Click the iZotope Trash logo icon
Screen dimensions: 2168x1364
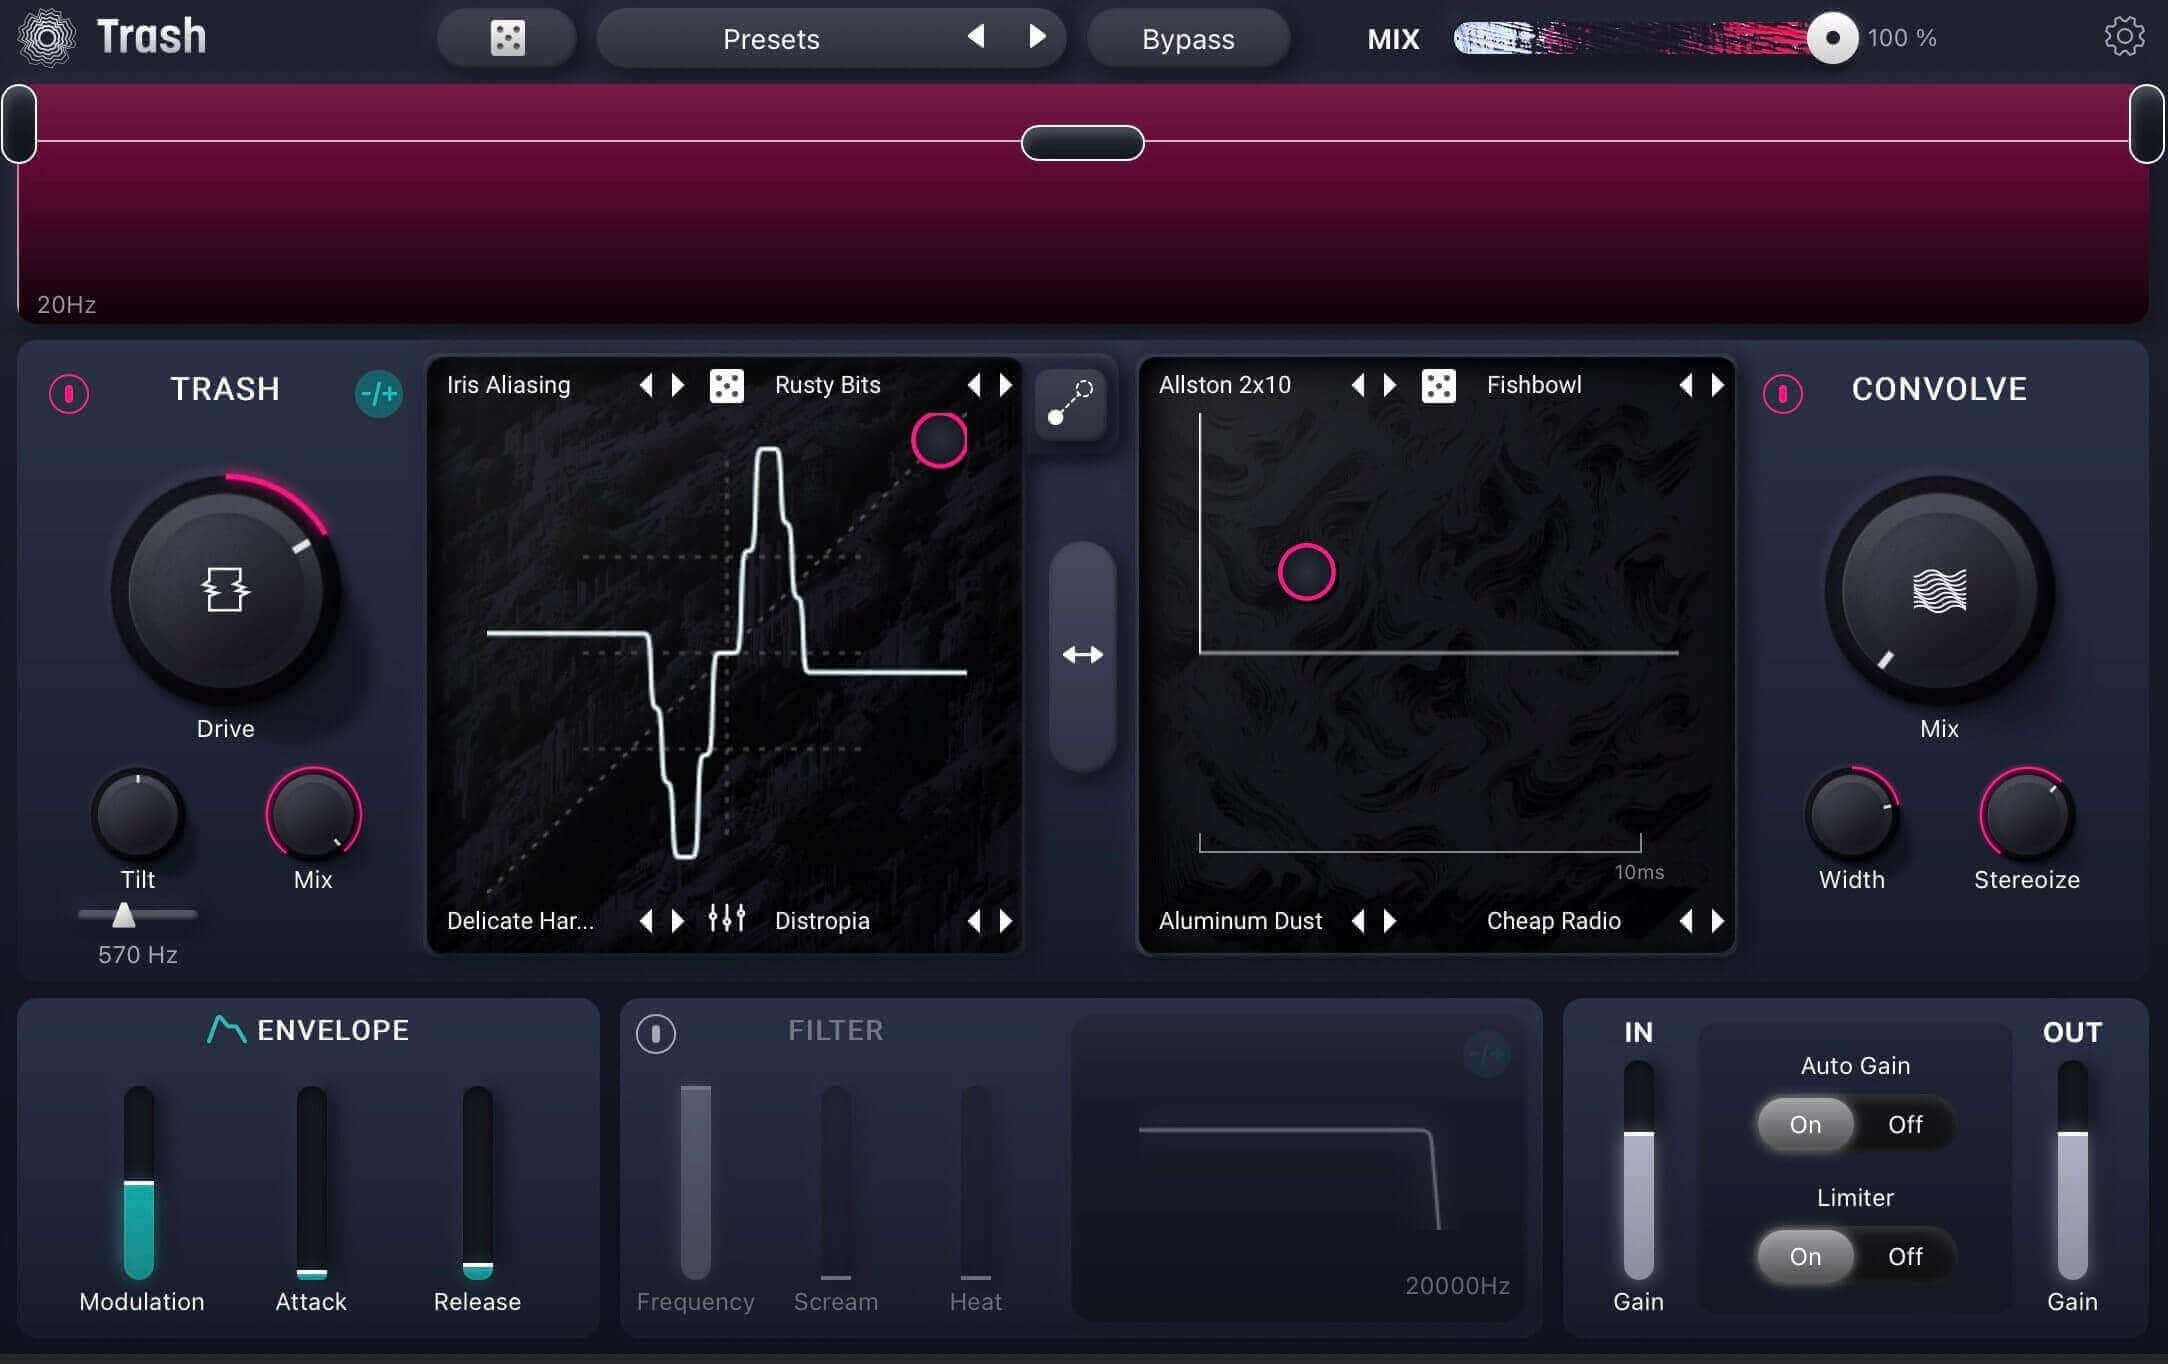[x=46, y=38]
